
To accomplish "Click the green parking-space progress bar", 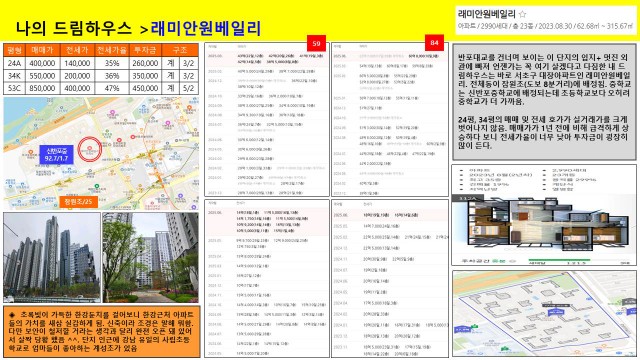I will (559, 260).
